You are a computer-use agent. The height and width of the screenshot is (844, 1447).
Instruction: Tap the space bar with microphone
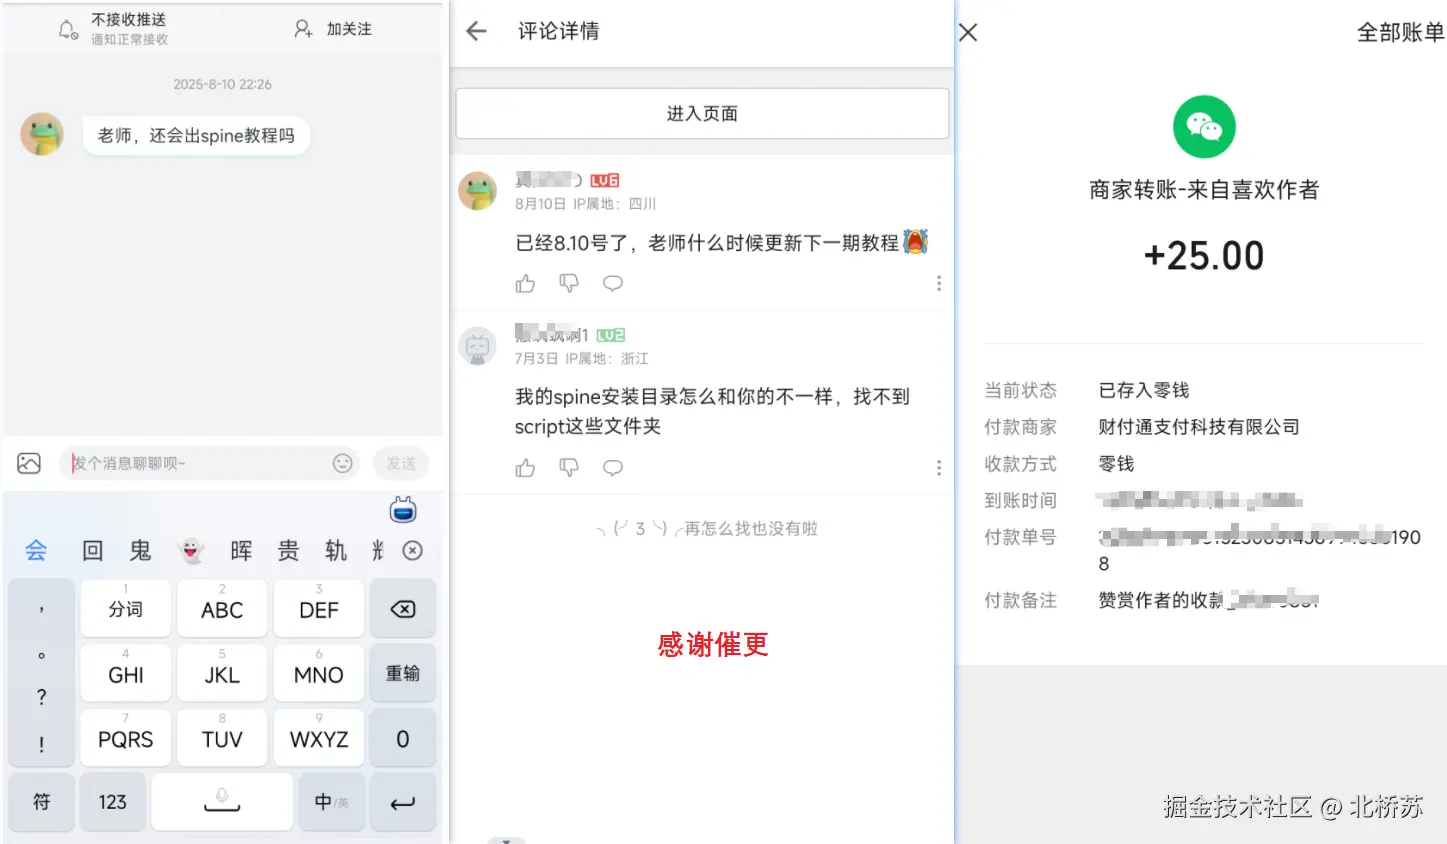click(222, 802)
